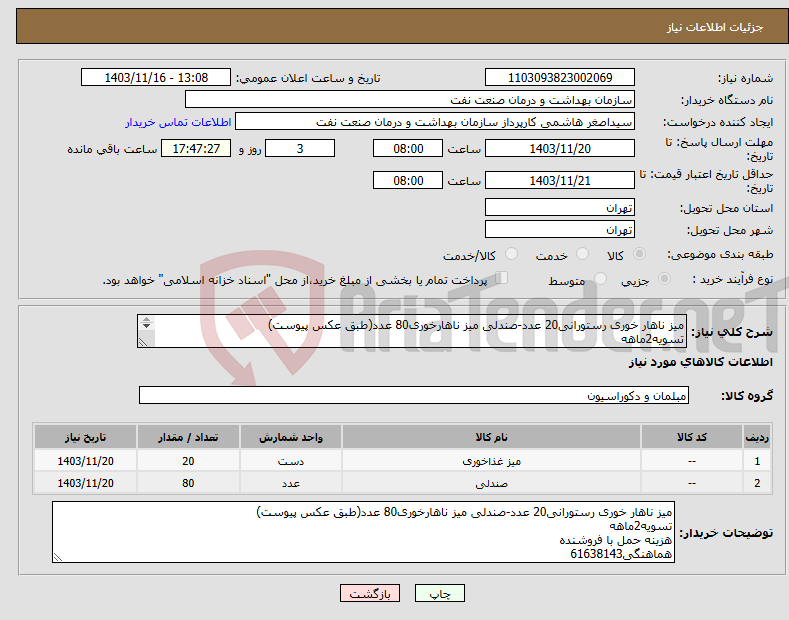Click the نام کالا column header
Viewport: 789px width, 620px height.
491,437
